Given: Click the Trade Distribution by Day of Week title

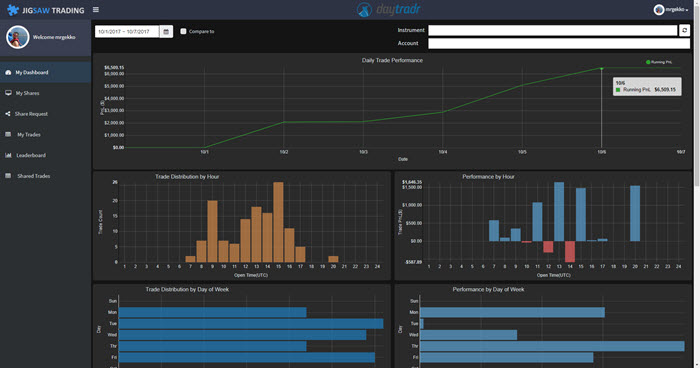Looking at the screenshot, I should [187, 289].
